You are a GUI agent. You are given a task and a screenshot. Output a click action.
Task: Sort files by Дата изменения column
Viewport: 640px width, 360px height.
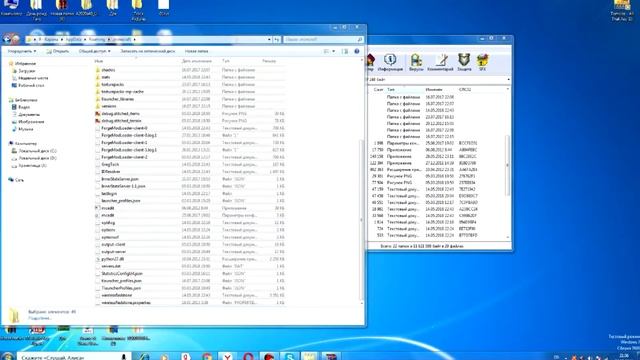click(197, 61)
